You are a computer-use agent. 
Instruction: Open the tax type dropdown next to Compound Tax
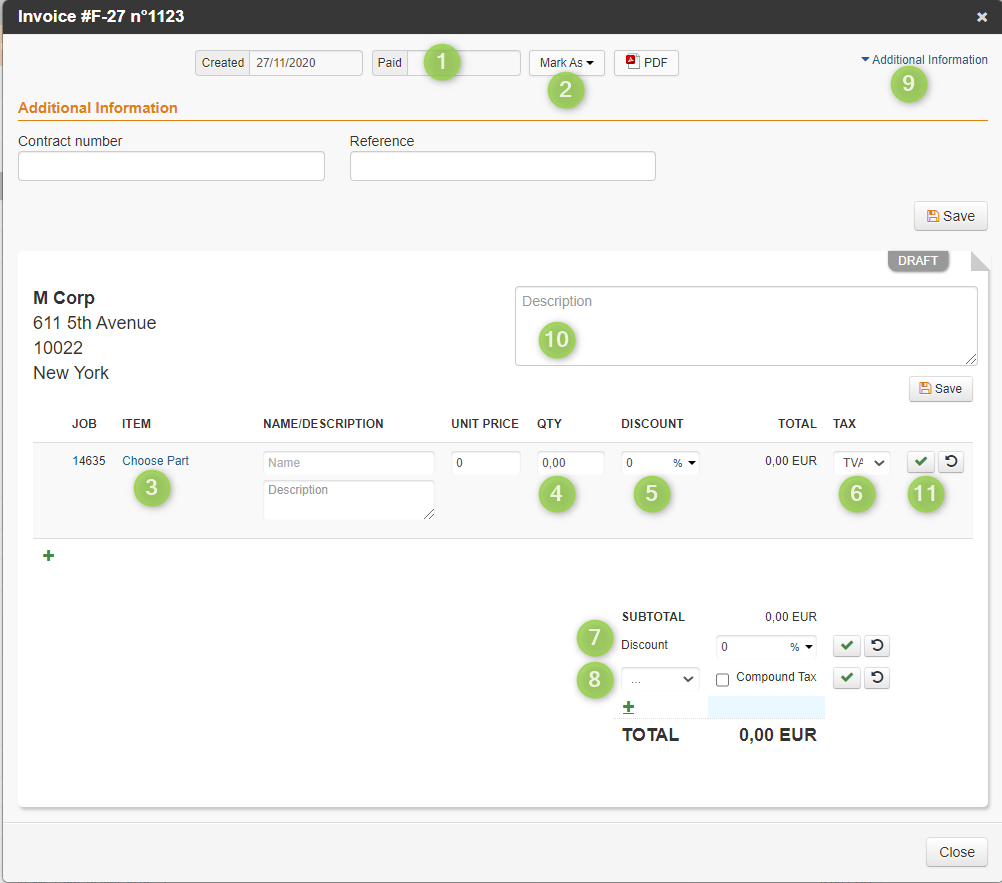659,678
